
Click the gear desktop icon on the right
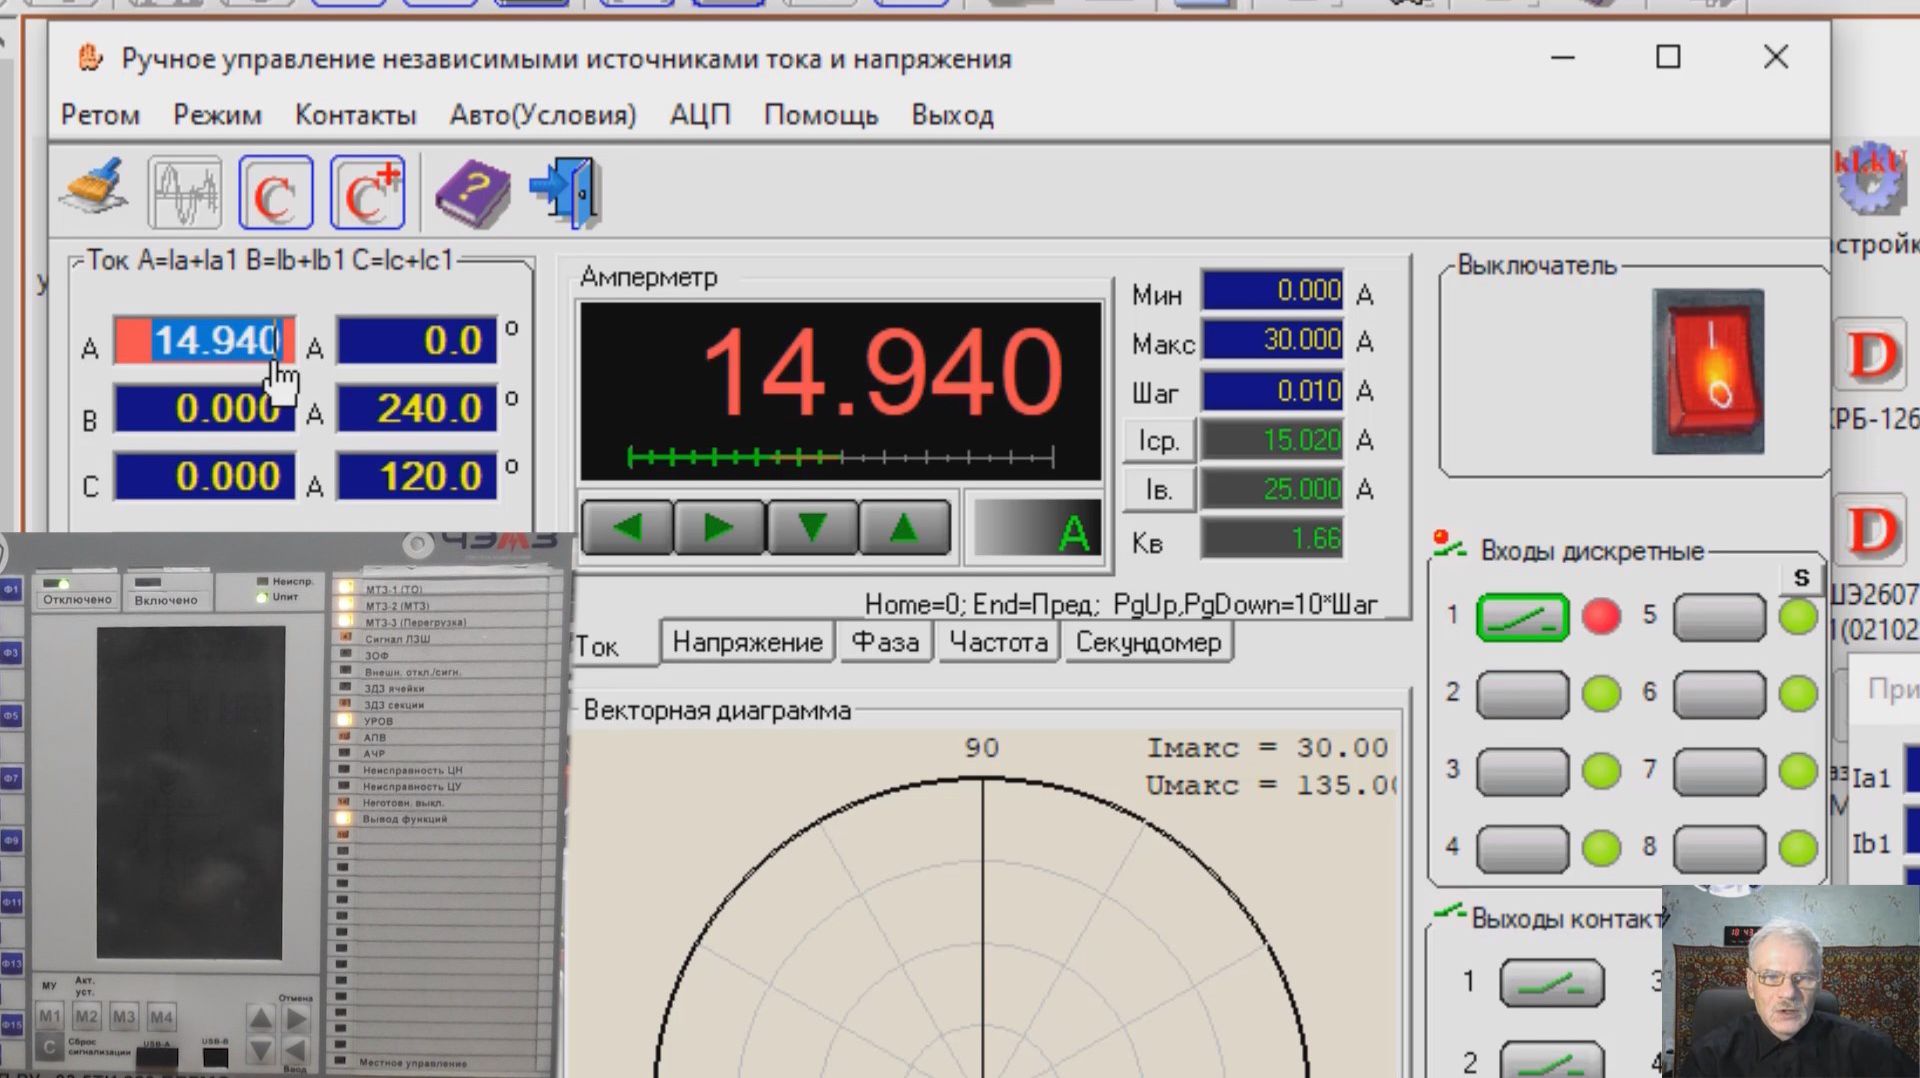click(x=1871, y=180)
